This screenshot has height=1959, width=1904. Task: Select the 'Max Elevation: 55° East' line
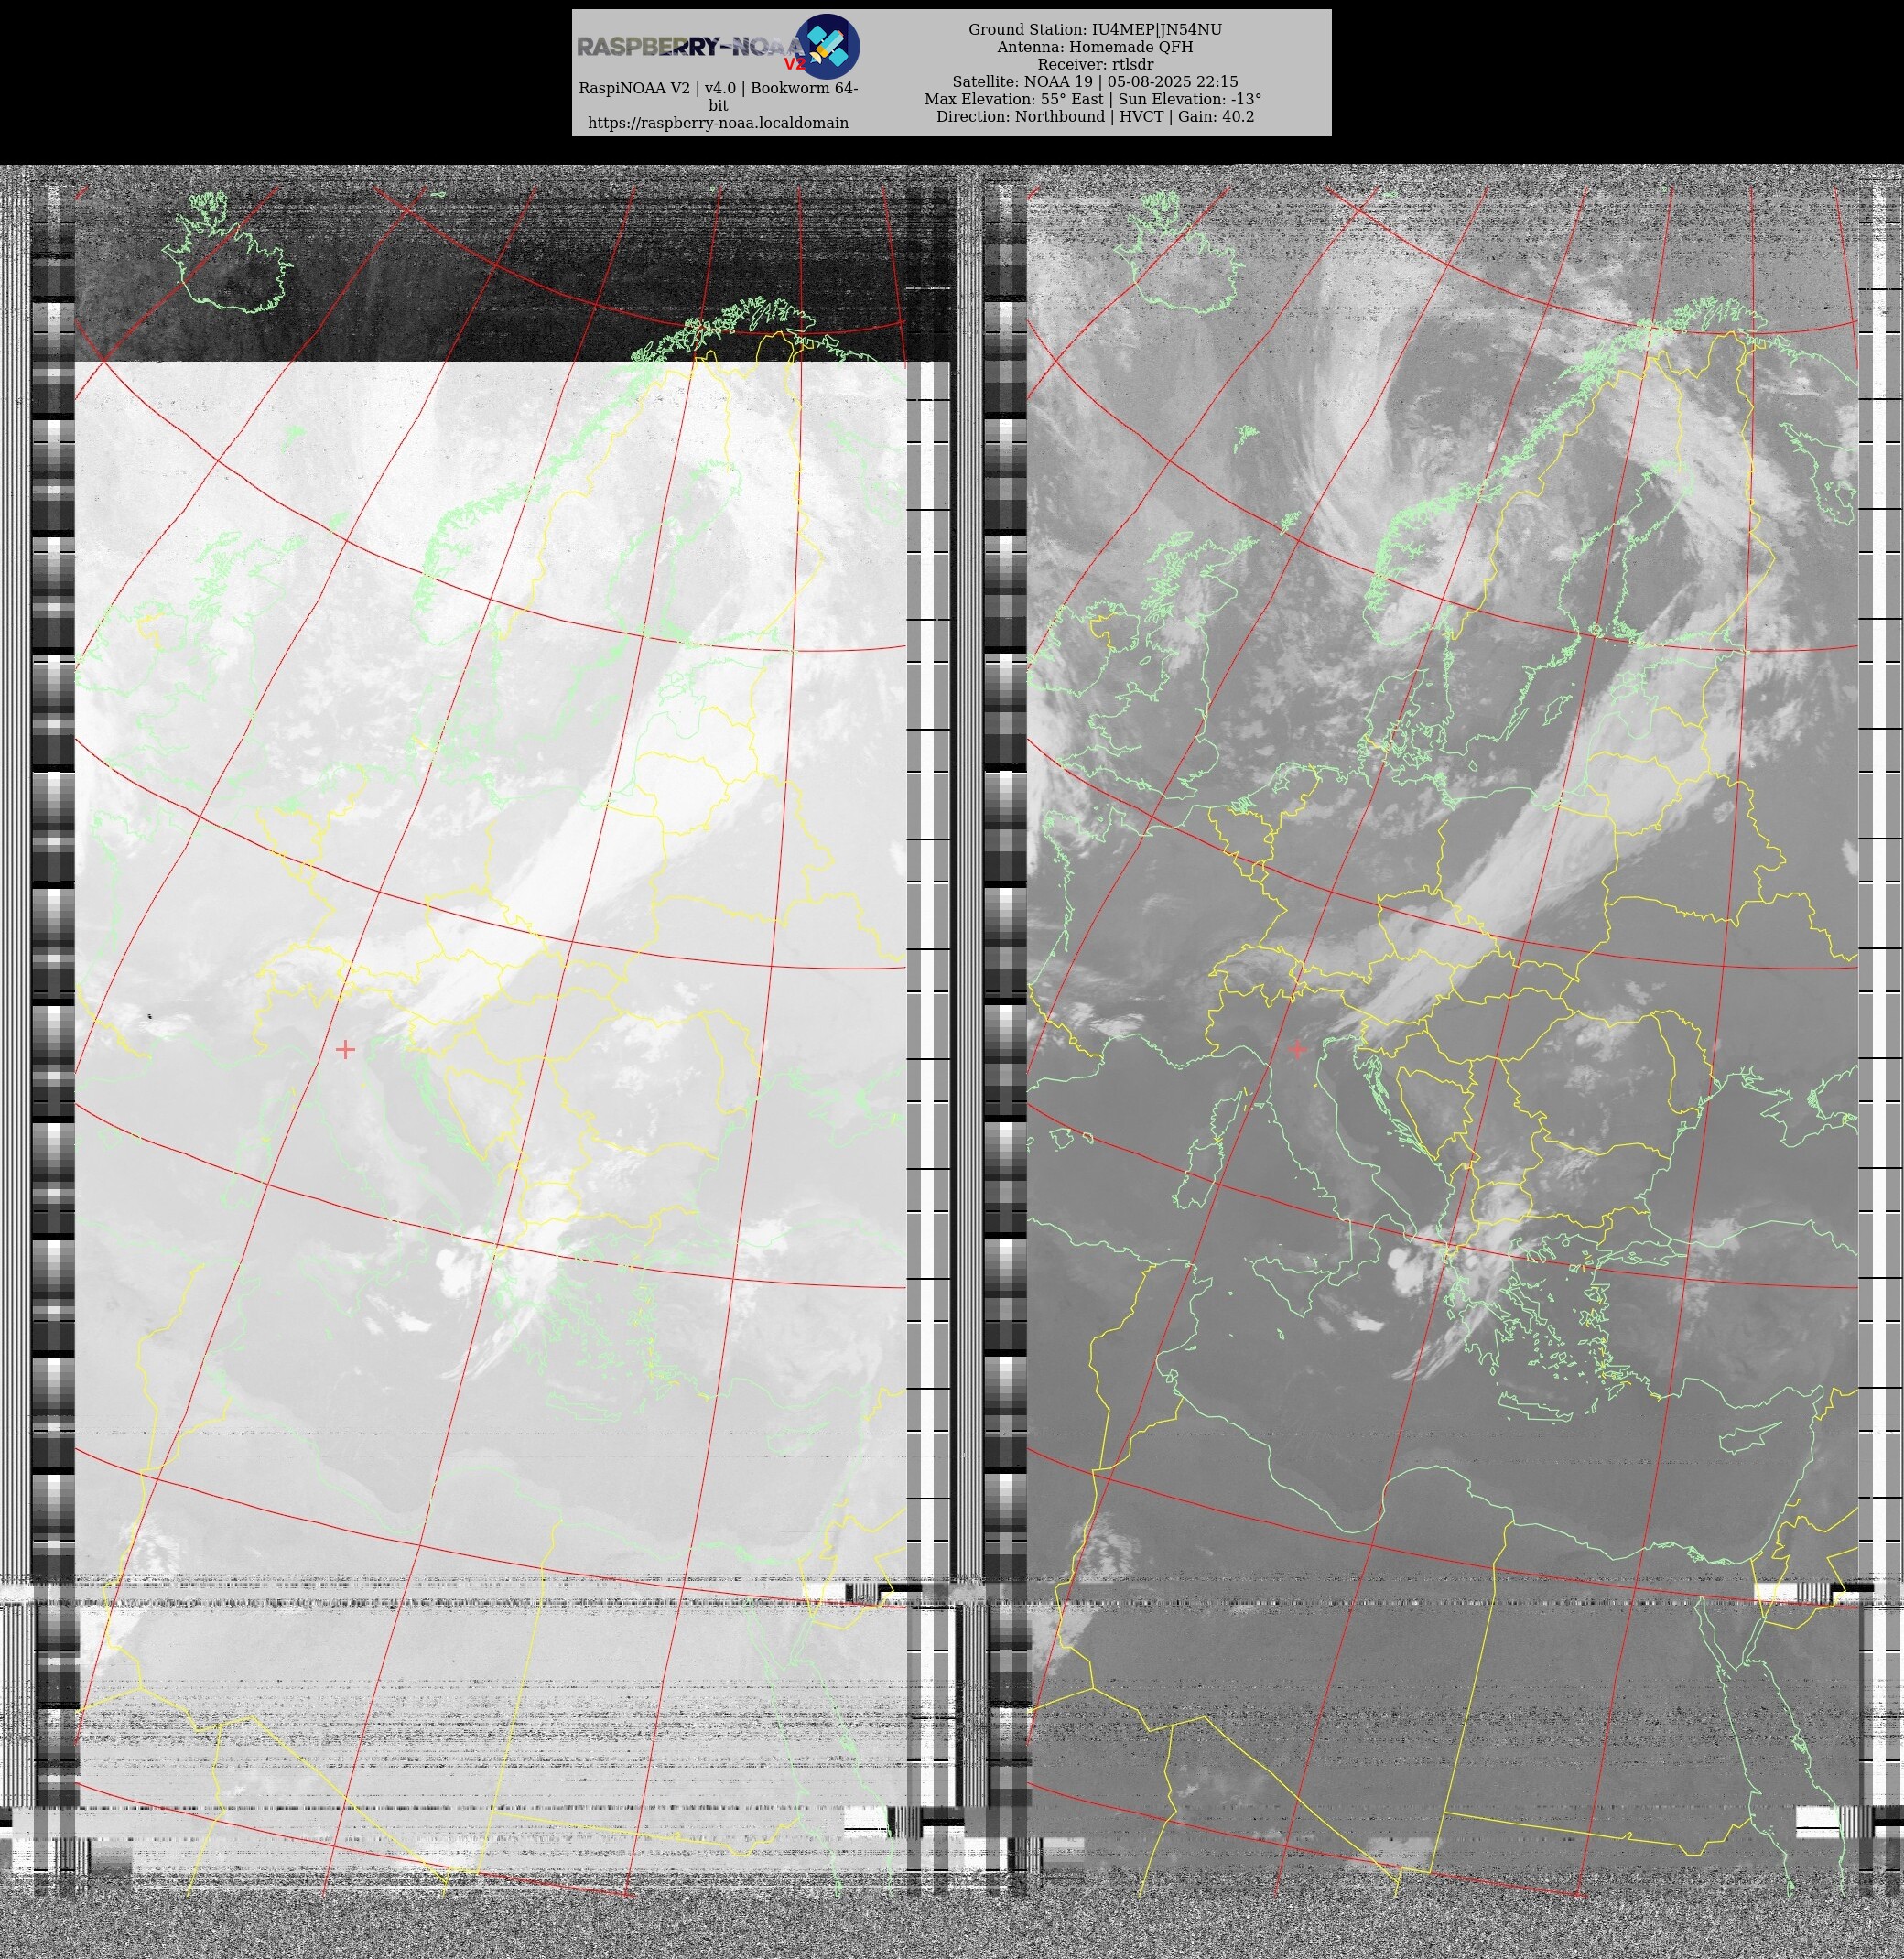[1093, 99]
